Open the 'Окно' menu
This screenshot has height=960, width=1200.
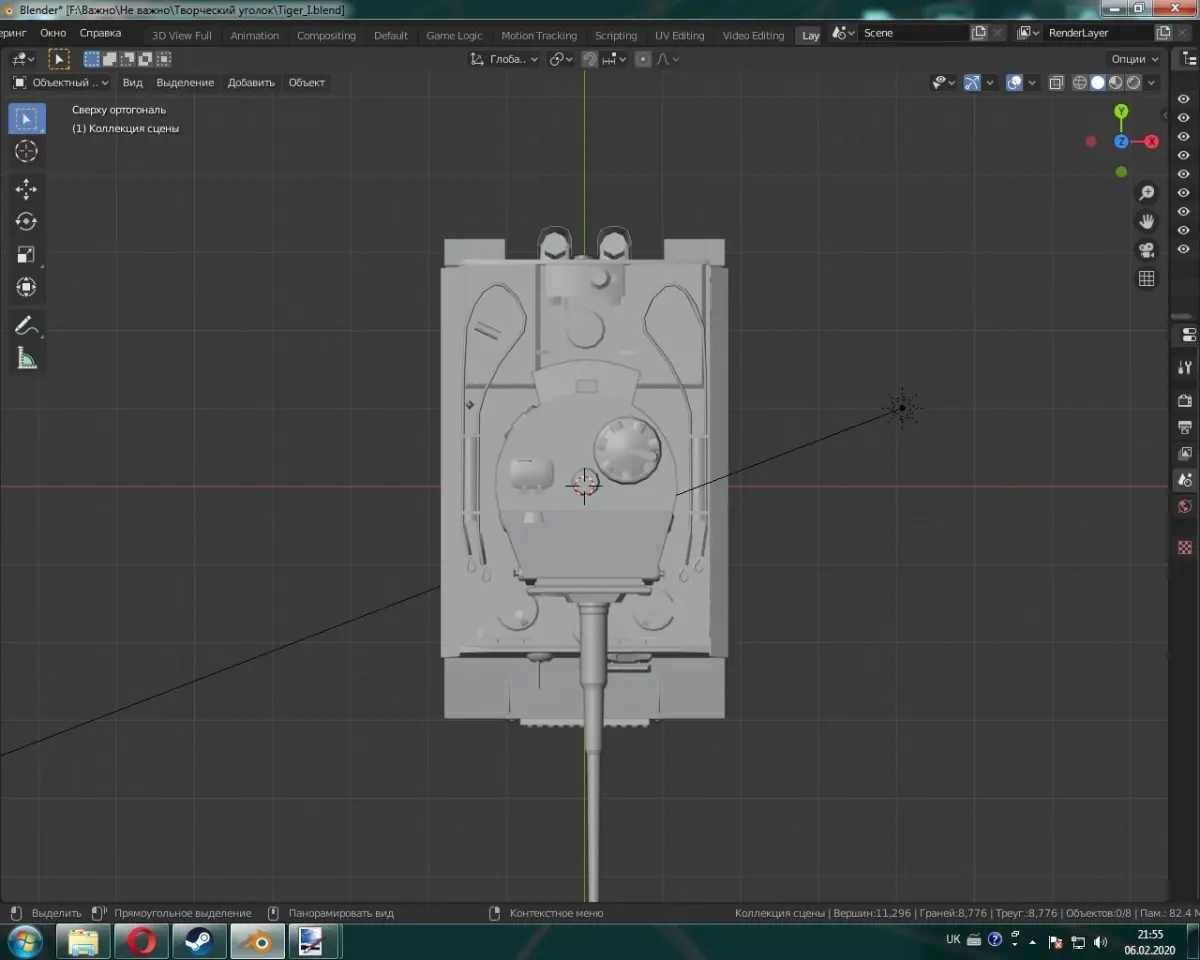pyautogui.click(x=53, y=33)
